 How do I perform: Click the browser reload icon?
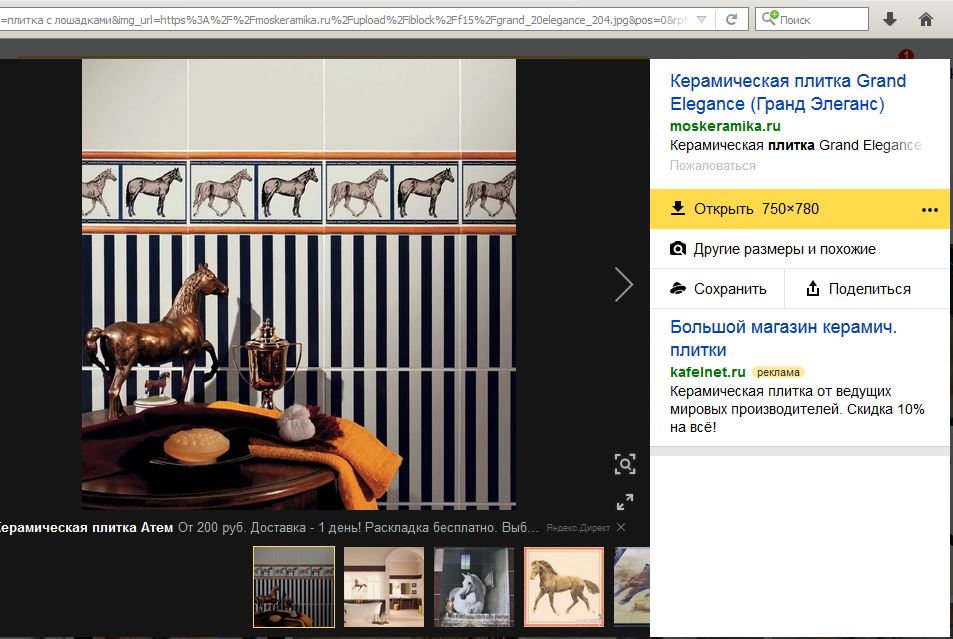(x=732, y=19)
